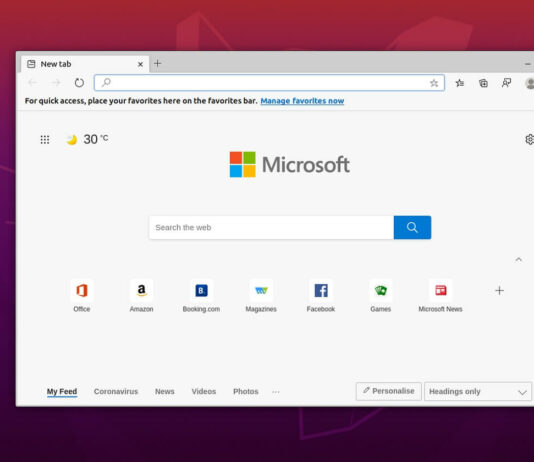Focus the Search the web box
This screenshot has height=462, width=534.
tap(271, 227)
